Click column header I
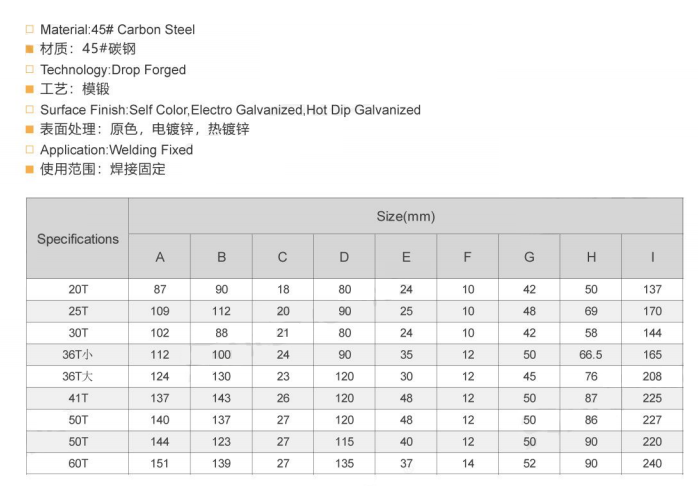 coord(652,257)
